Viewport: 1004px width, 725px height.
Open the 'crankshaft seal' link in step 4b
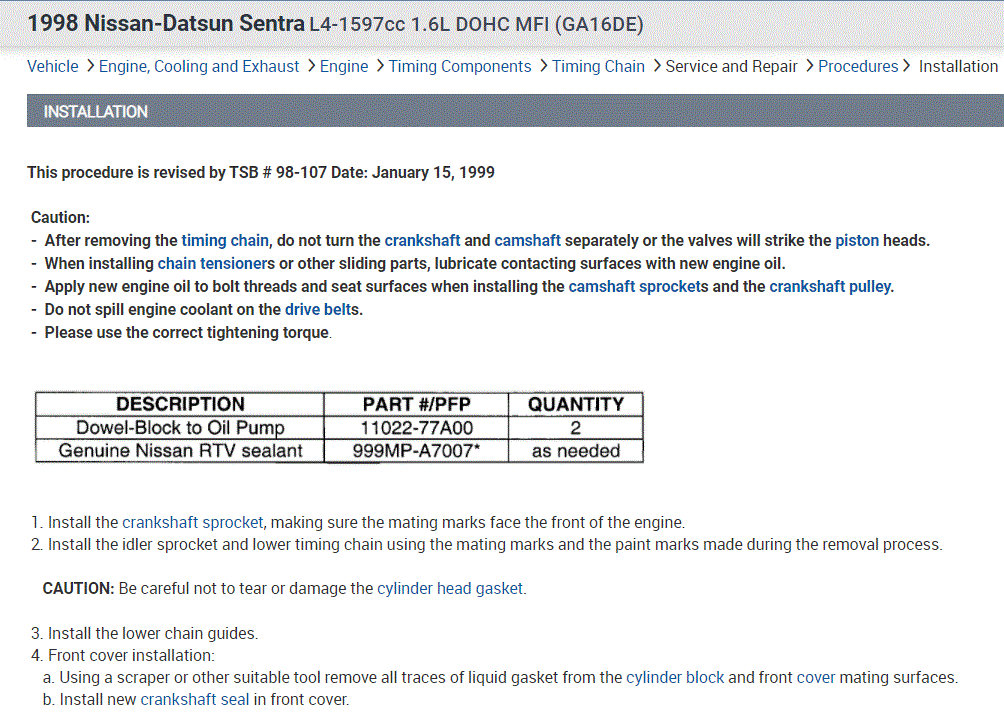(x=195, y=700)
